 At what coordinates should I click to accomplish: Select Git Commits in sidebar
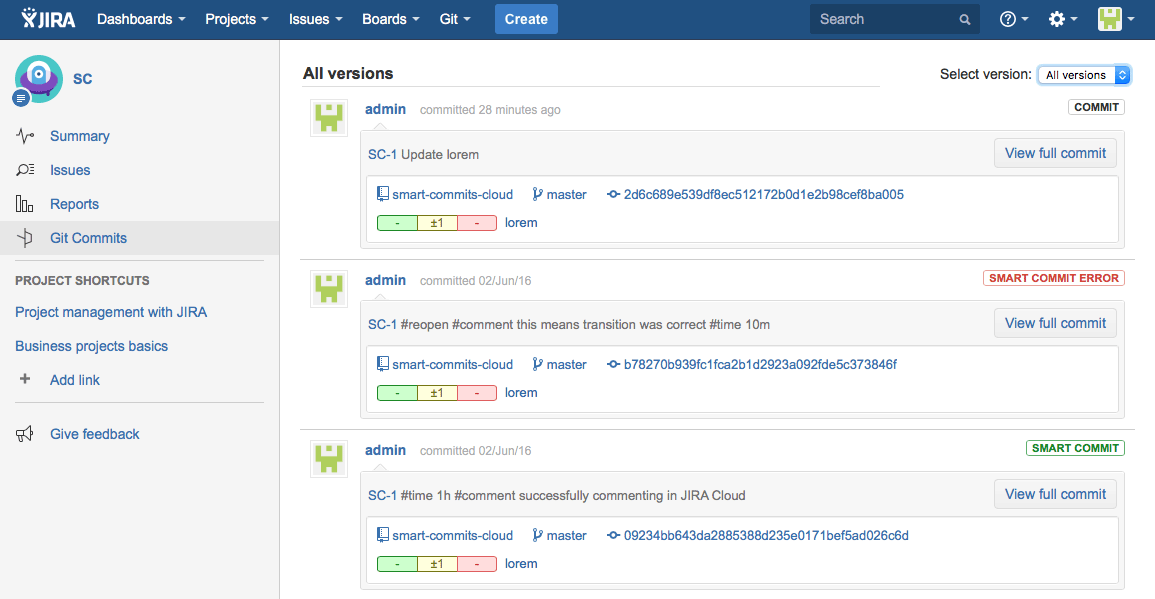coord(88,238)
